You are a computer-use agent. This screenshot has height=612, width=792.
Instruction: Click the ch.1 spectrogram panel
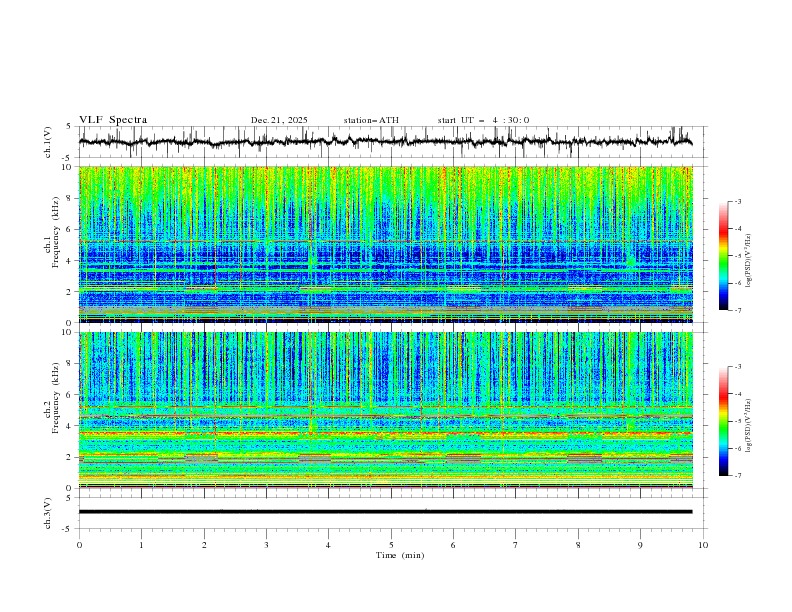pyautogui.click(x=386, y=244)
